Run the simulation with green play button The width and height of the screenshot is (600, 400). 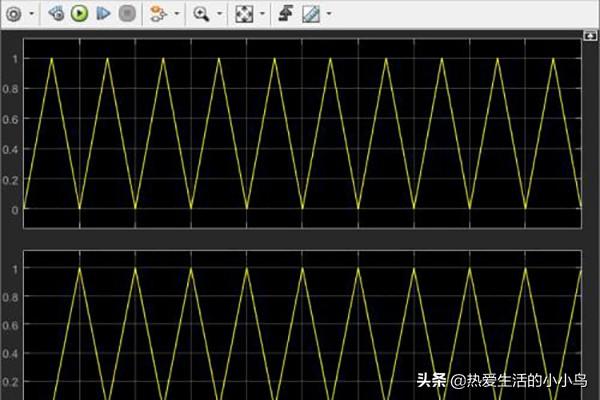point(79,14)
